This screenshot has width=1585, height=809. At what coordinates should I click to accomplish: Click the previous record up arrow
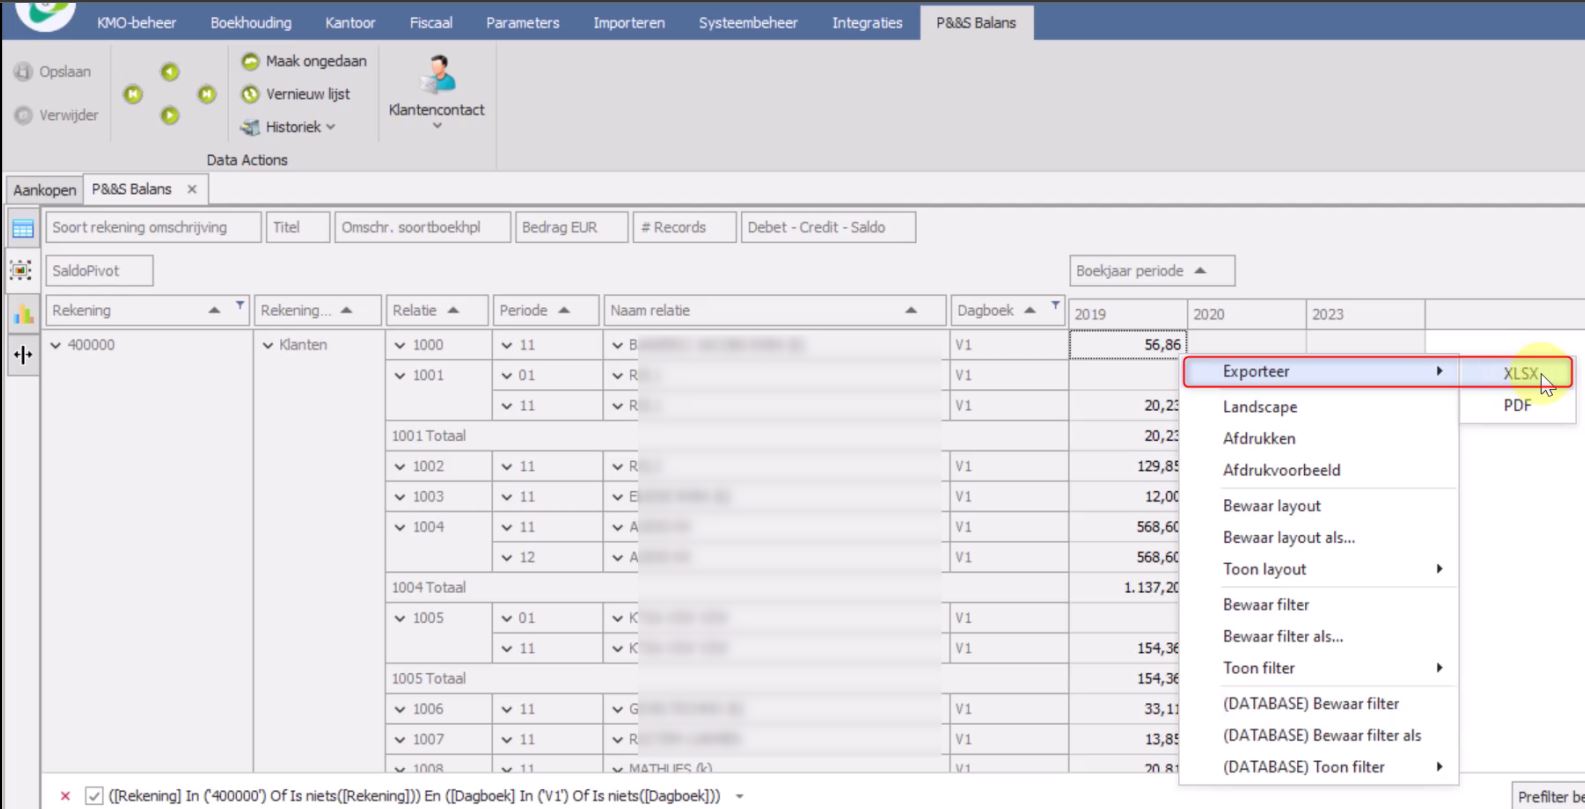170,72
